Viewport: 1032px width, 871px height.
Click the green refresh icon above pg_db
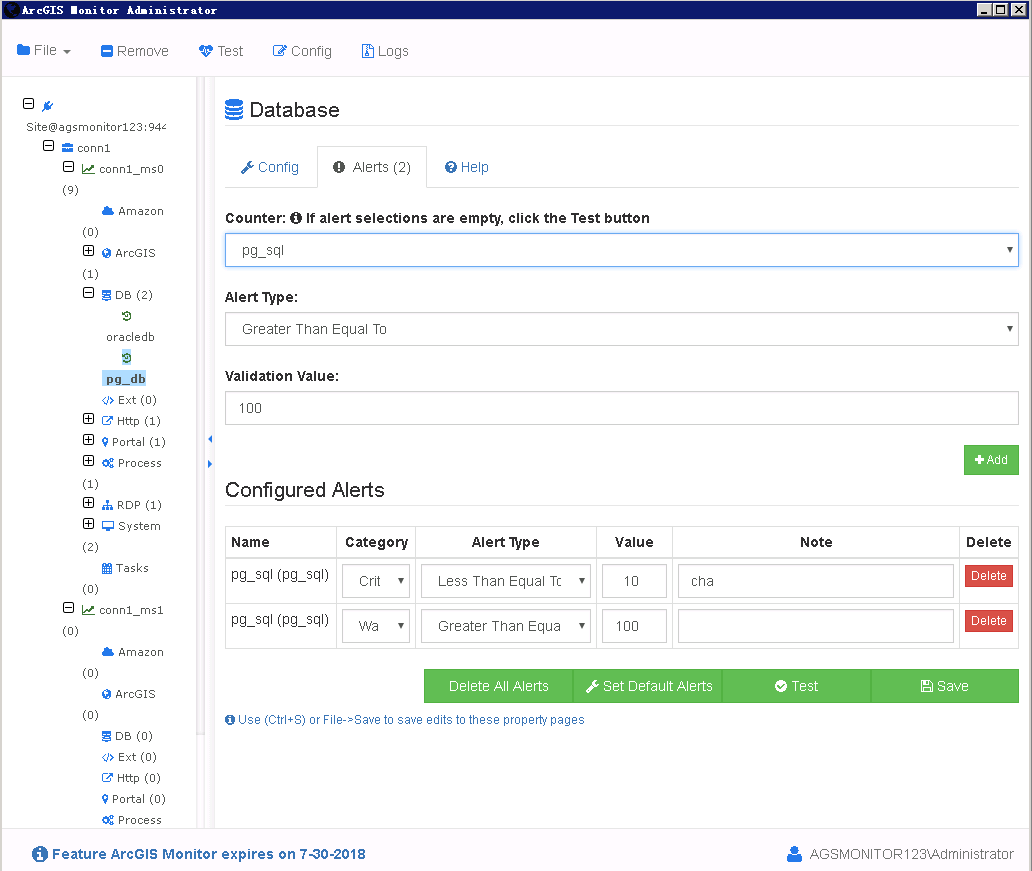pyautogui.click(x=126, y=358)
